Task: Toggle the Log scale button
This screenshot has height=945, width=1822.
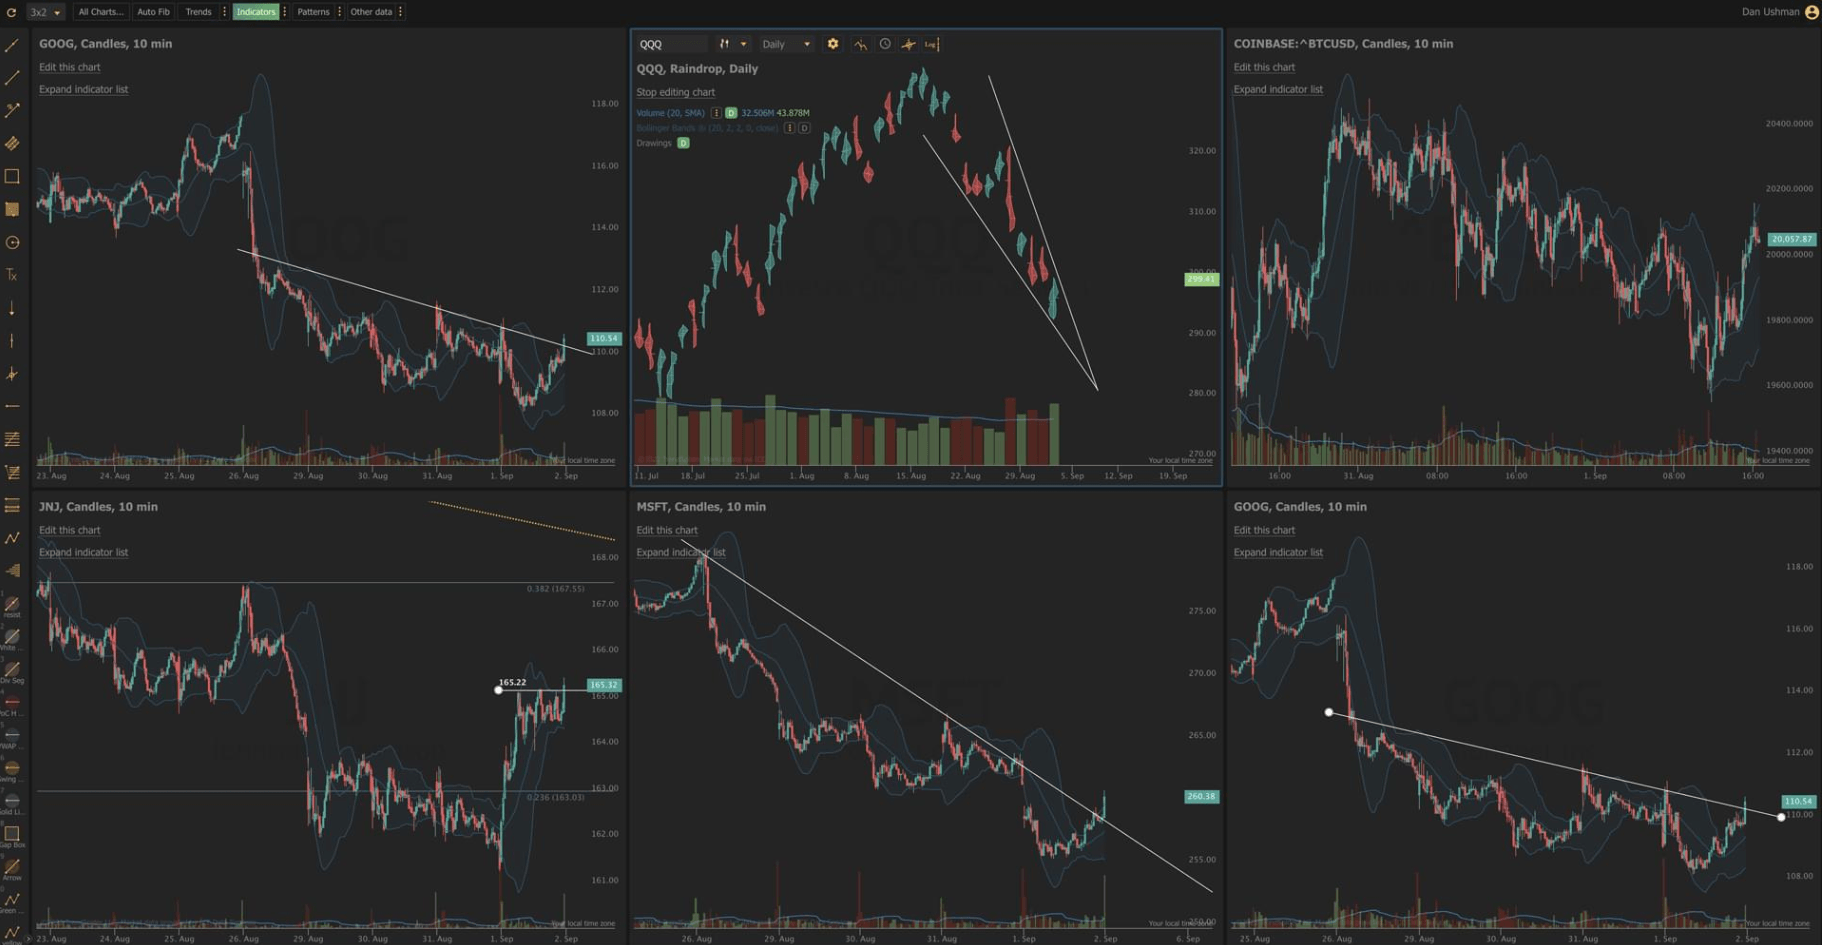Action: click(x=931, y=44)
